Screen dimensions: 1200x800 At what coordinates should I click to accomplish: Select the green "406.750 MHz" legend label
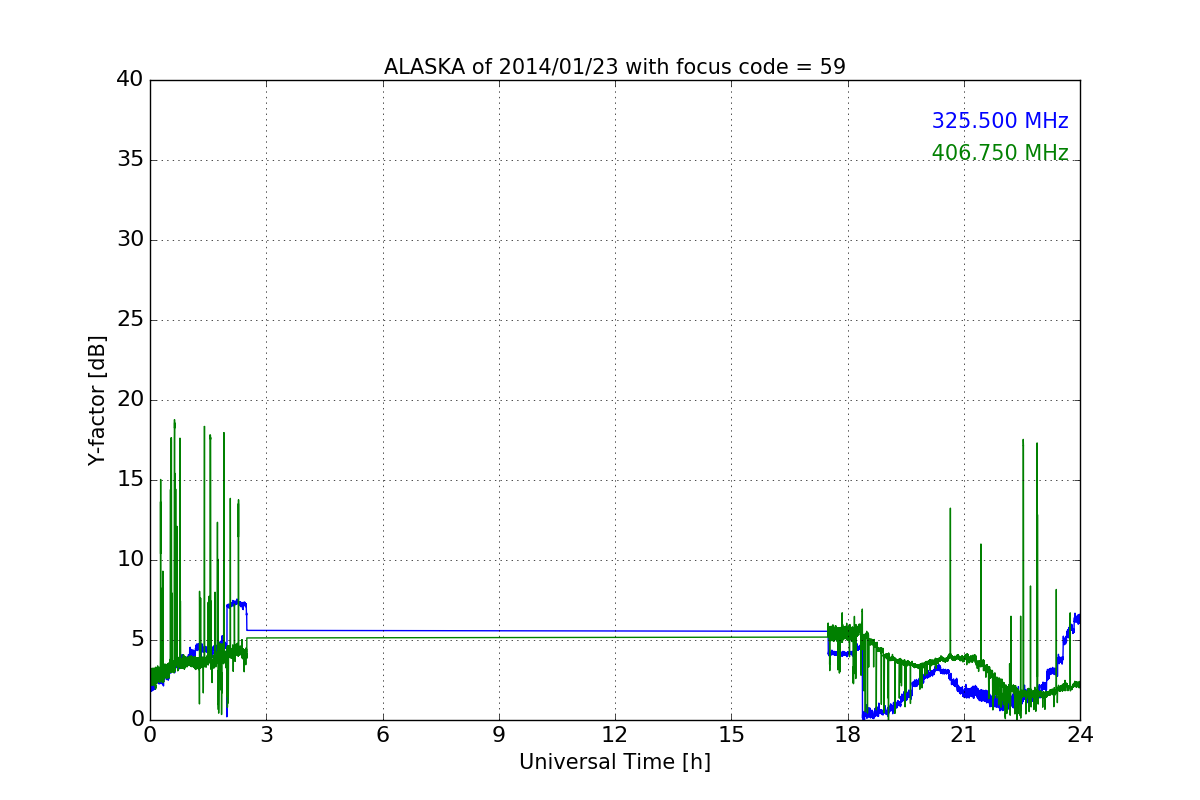(1000, 153)
